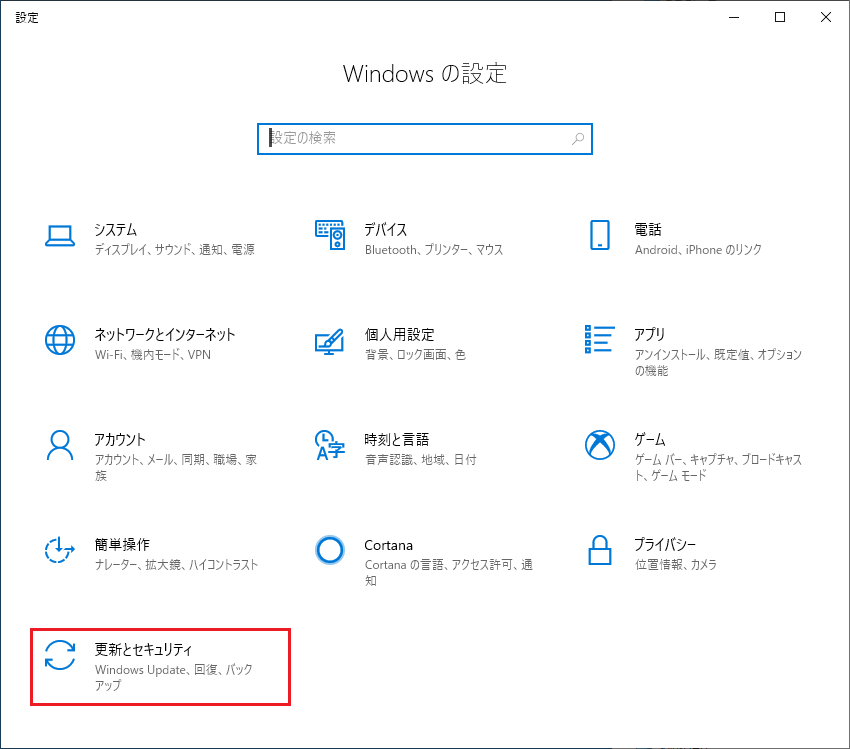Click the アカウント person icon

tap(60, 445)
